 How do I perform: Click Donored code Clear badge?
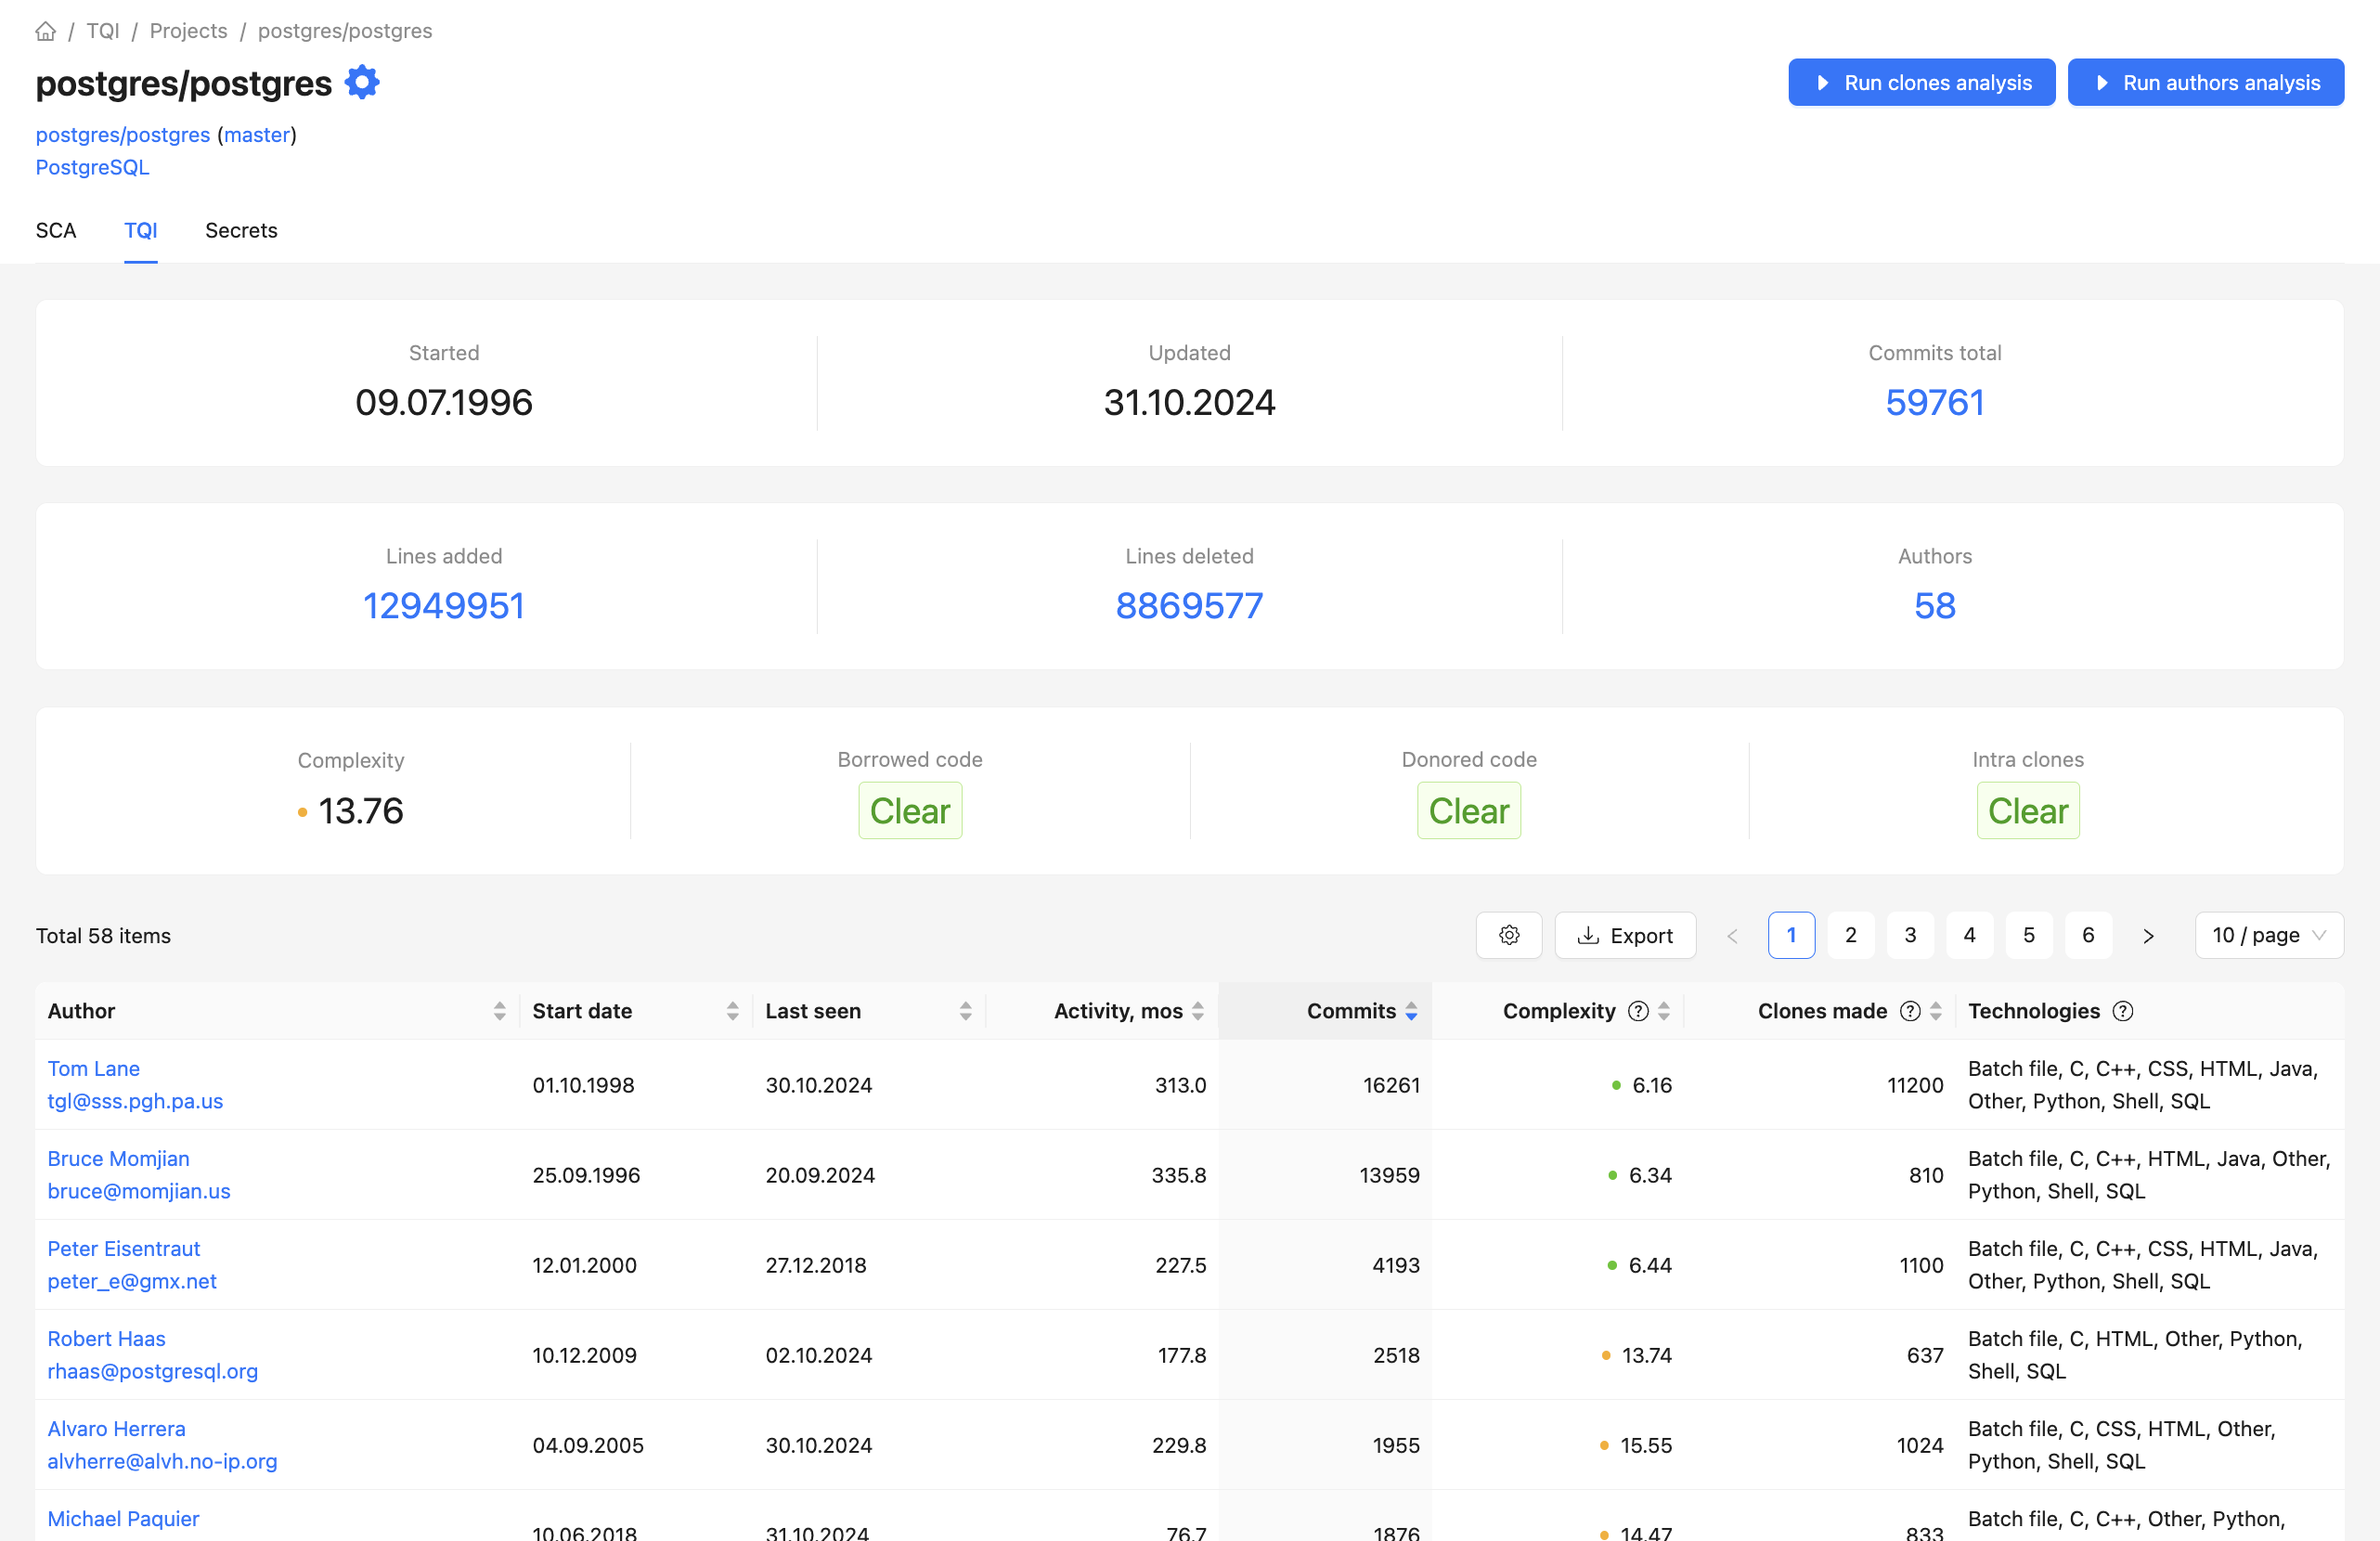[1468, 810]
